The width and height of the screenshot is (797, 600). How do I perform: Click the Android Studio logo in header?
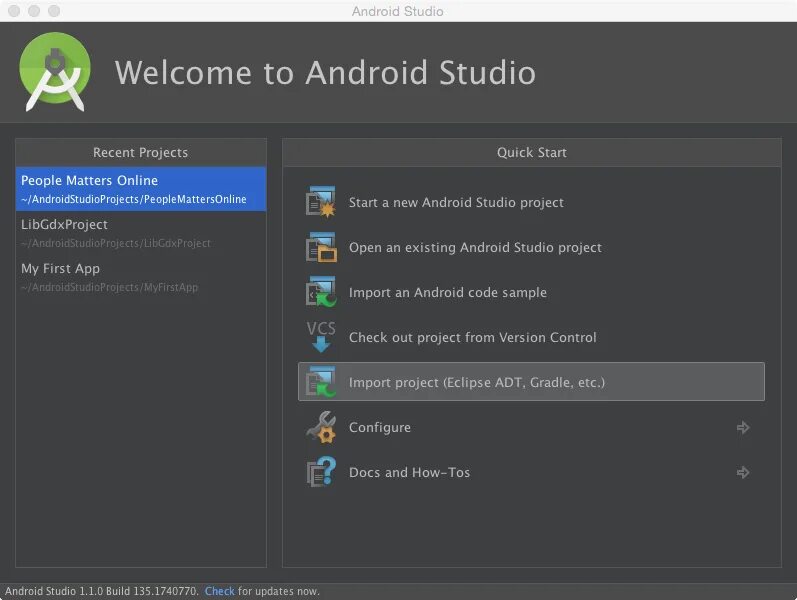click(55, 72)
